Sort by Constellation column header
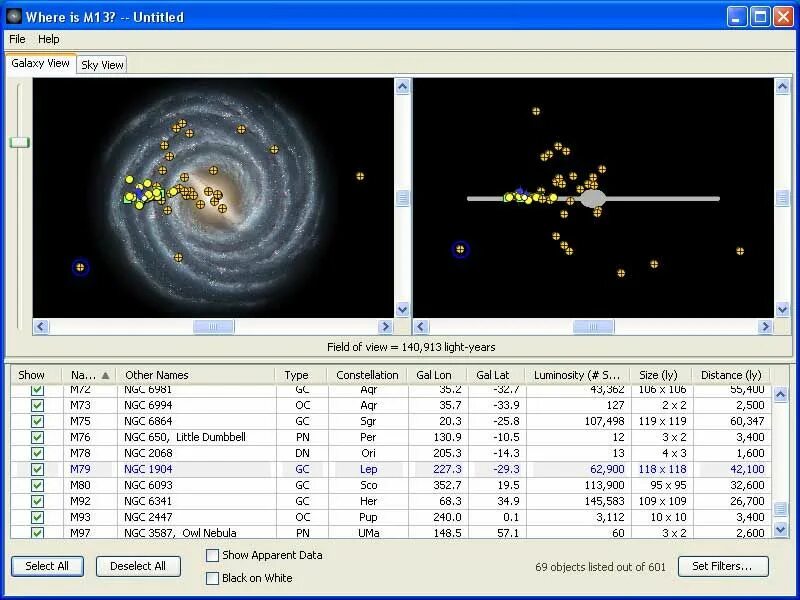Screen dimensions: 800x600 tap(367, 375)
